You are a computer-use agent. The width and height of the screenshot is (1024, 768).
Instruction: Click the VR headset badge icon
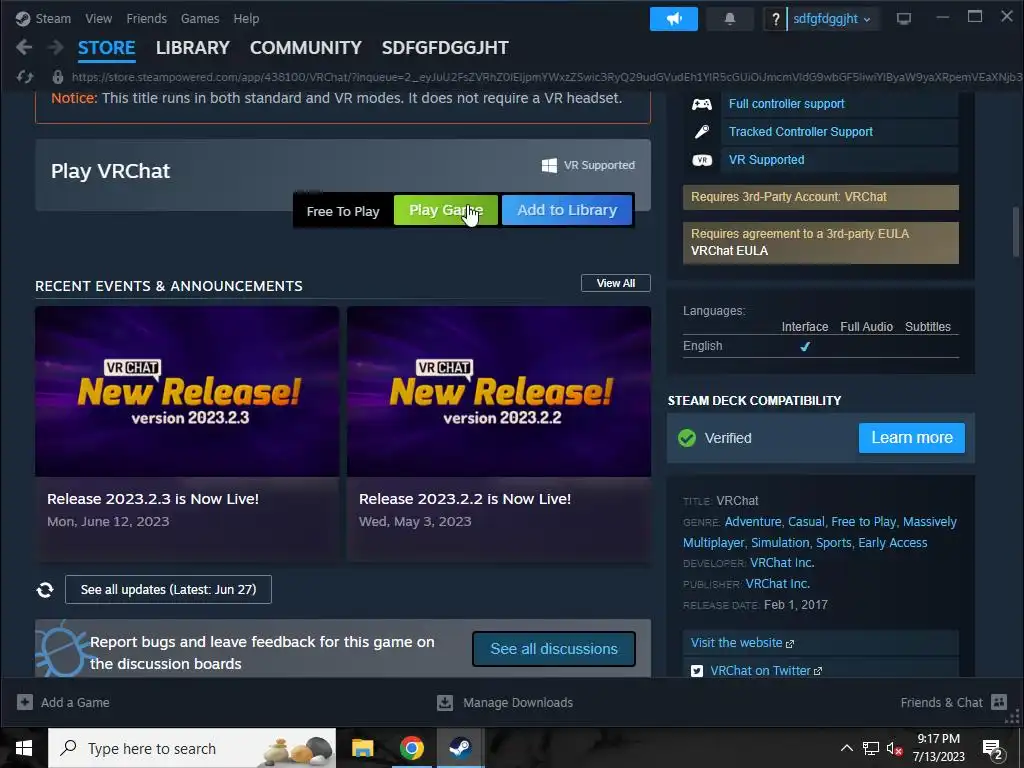701,160
